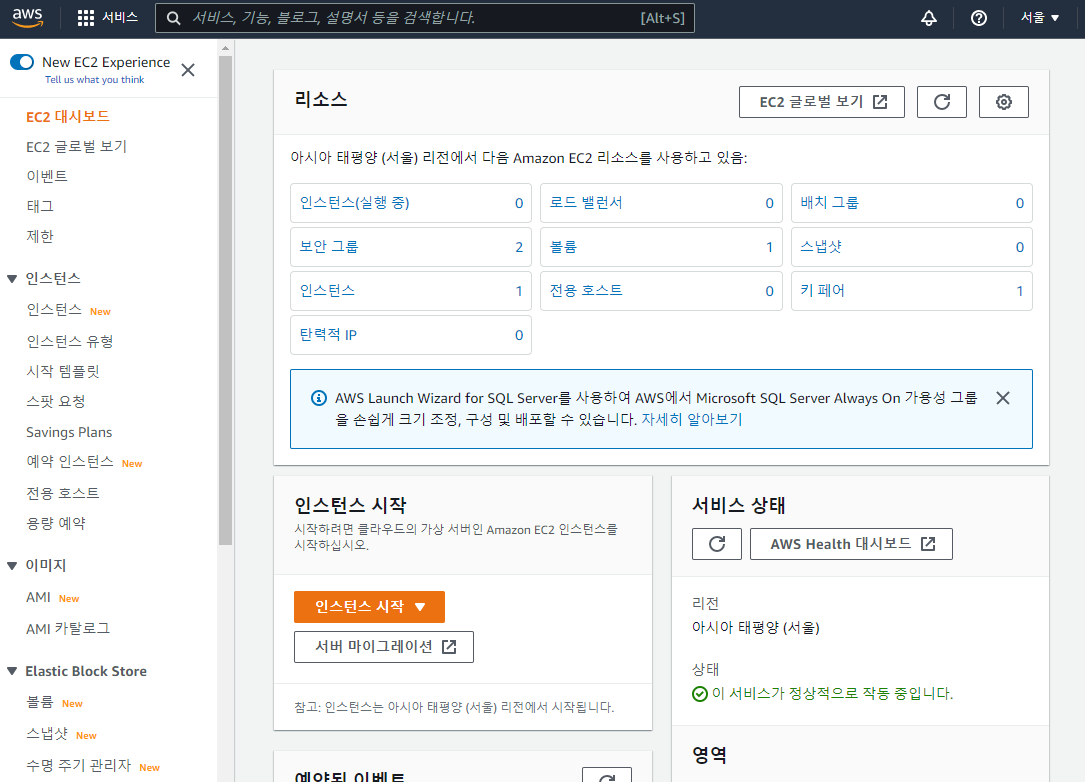Open Savings Plans in sidebar
The height and width of the screenshot is (782, 1085).
(69, 433)
